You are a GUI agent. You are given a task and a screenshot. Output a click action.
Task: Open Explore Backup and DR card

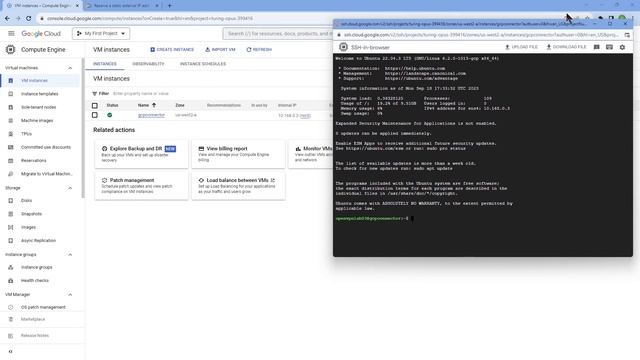click(141, 154)
